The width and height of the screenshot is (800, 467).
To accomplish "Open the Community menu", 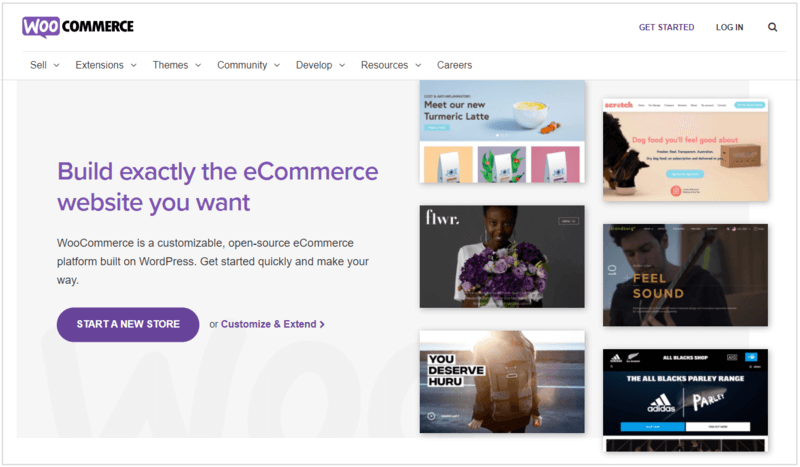I will click(x=242, y=65).
